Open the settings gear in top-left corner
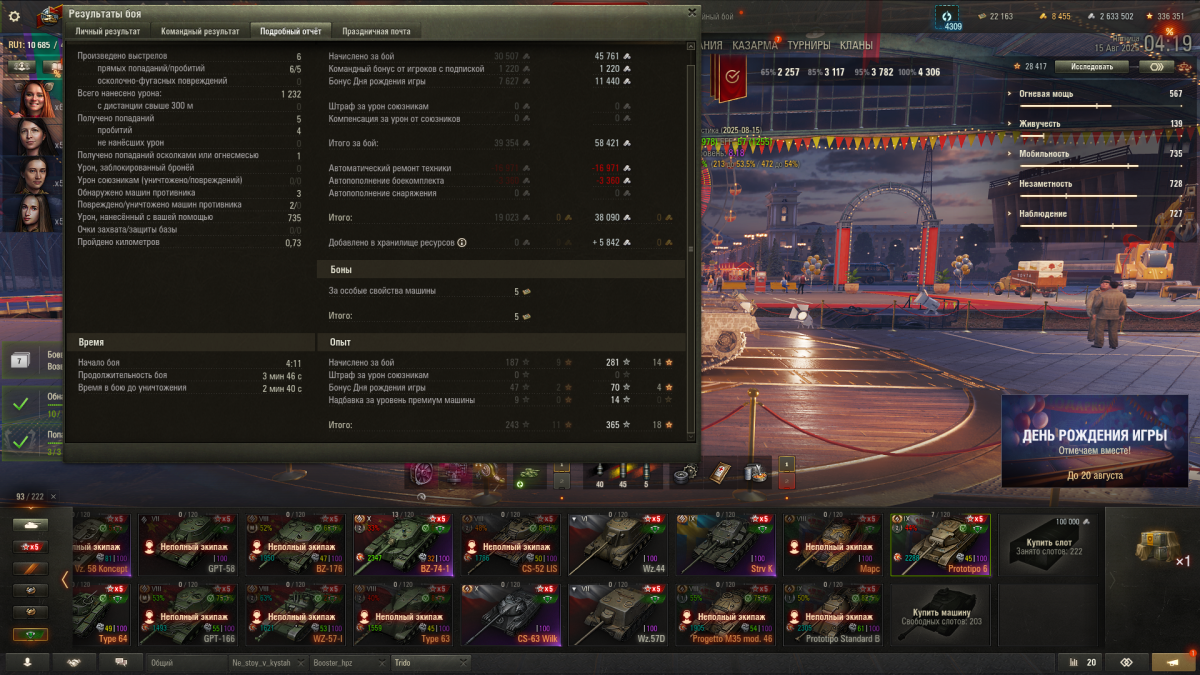The width and height of the screenshot is (1200, 675). point(14,15)
